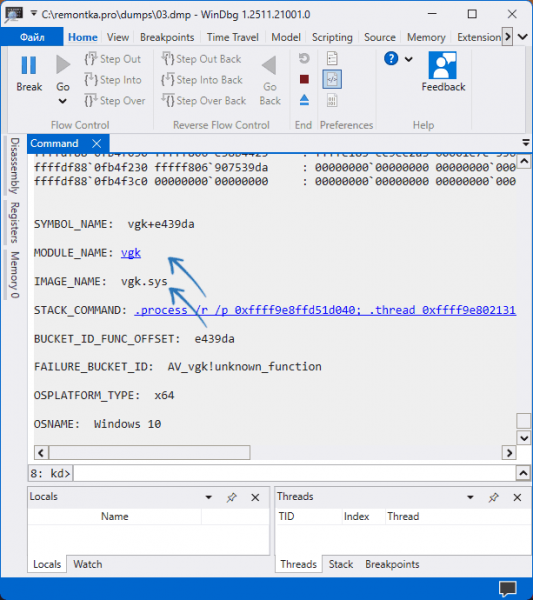The image size is (533, 600).
Task: Click the blue Help question mark
Action: tap(391, 59)
